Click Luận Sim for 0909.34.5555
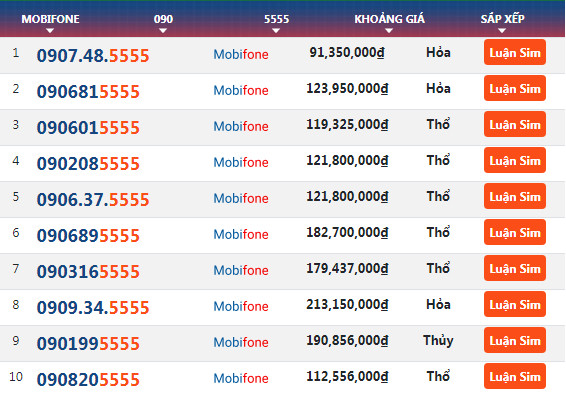This screenshot has height=395, width=566. coord(515,304)
